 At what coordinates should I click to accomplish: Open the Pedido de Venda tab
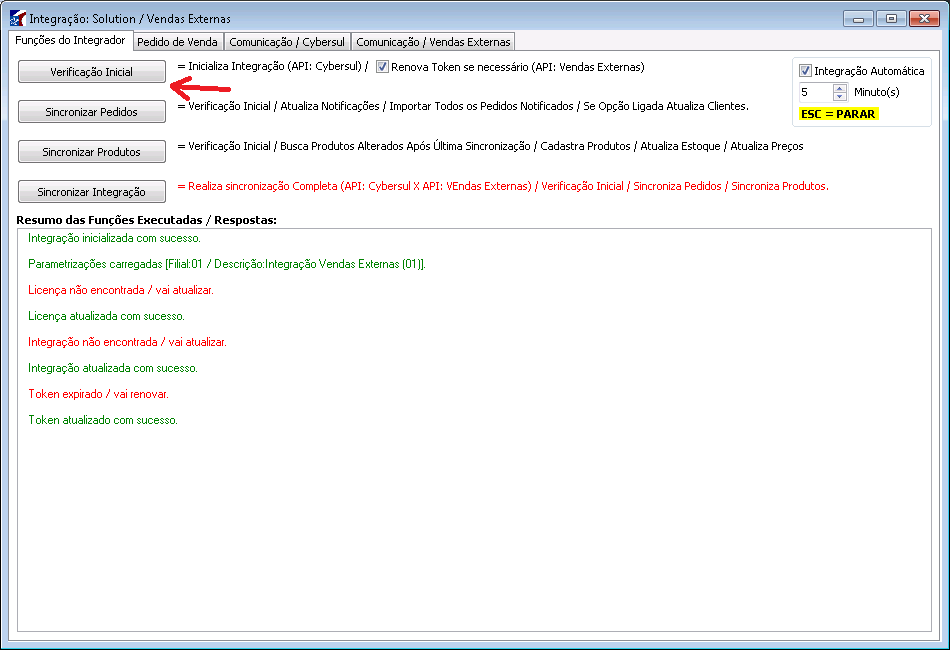coord(178,42)
